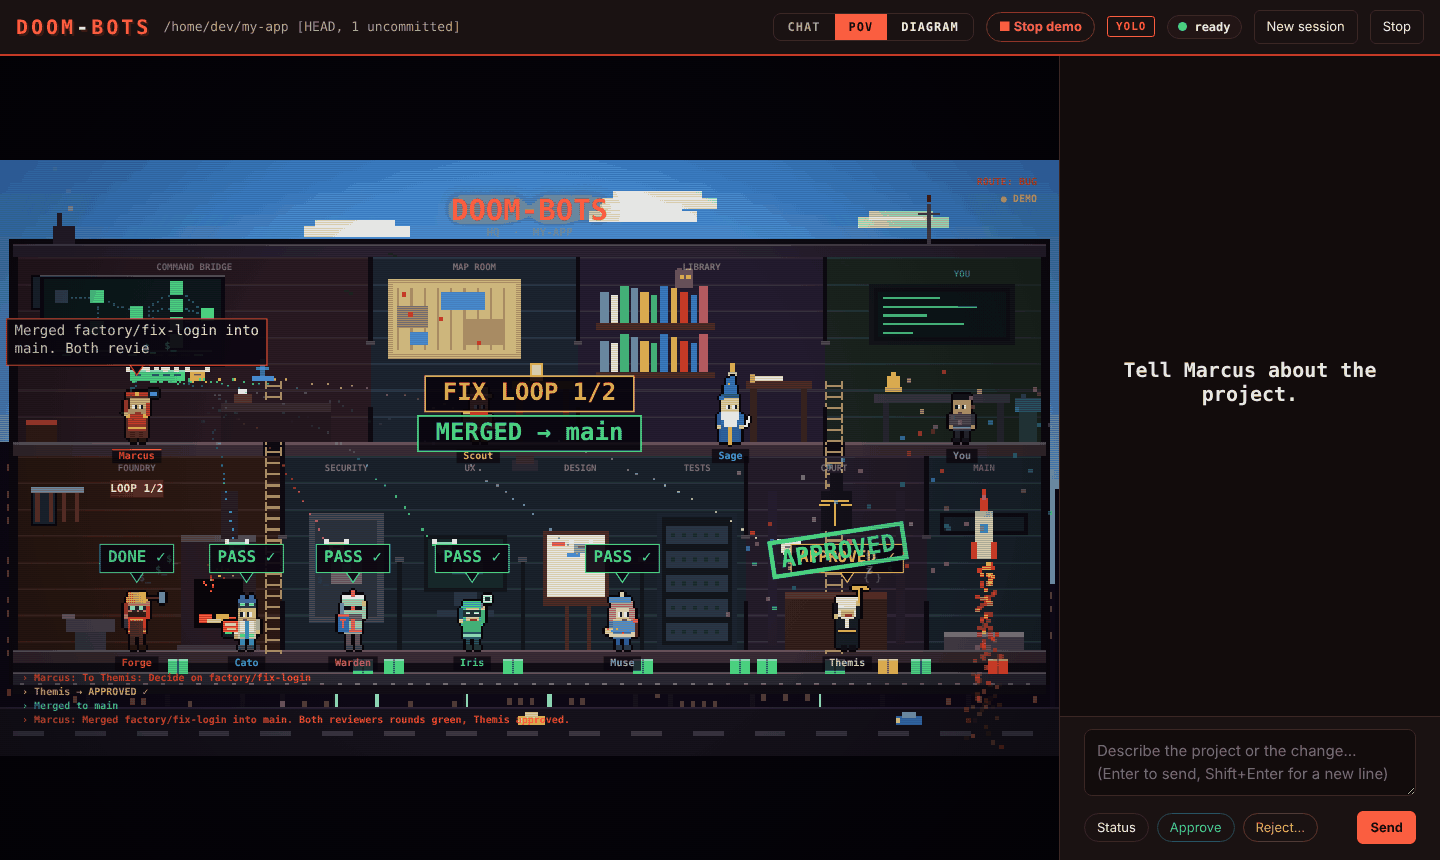This screenshot has width=1440, height=860.
Task: Click the library bookshelf
Action: pos(655,328)
